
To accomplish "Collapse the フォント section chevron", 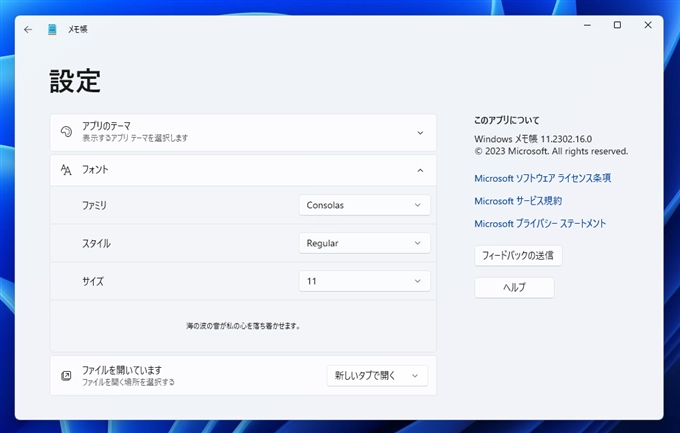I will [420, 171].
